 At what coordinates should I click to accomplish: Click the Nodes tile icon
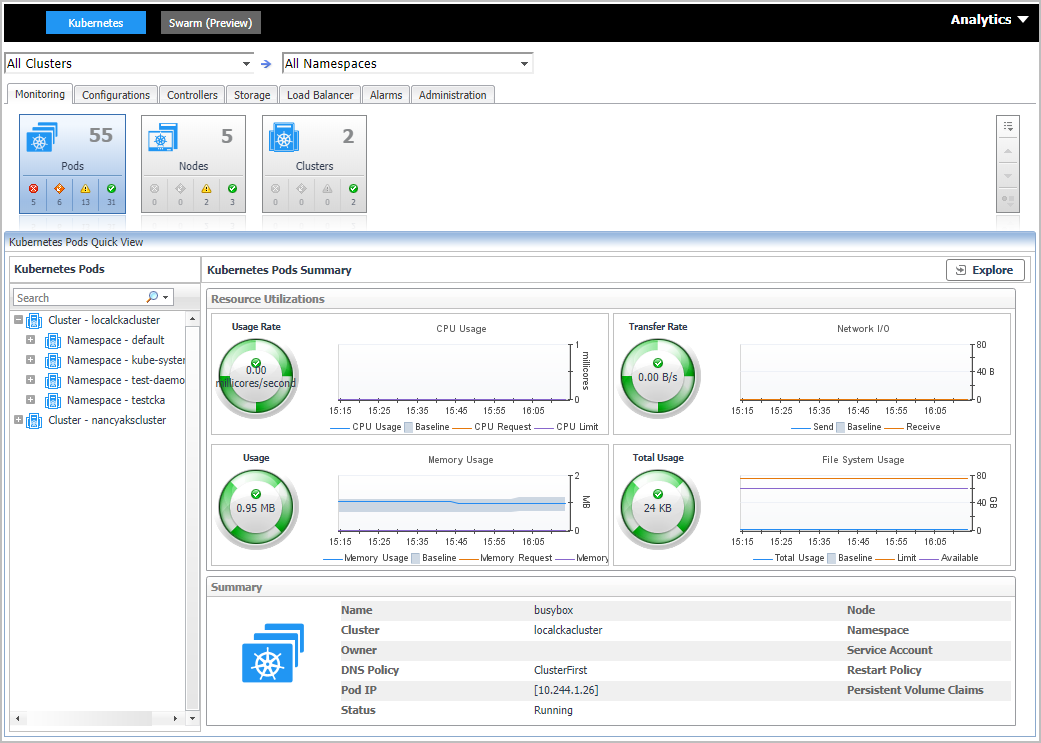click(x=163, y=138)
